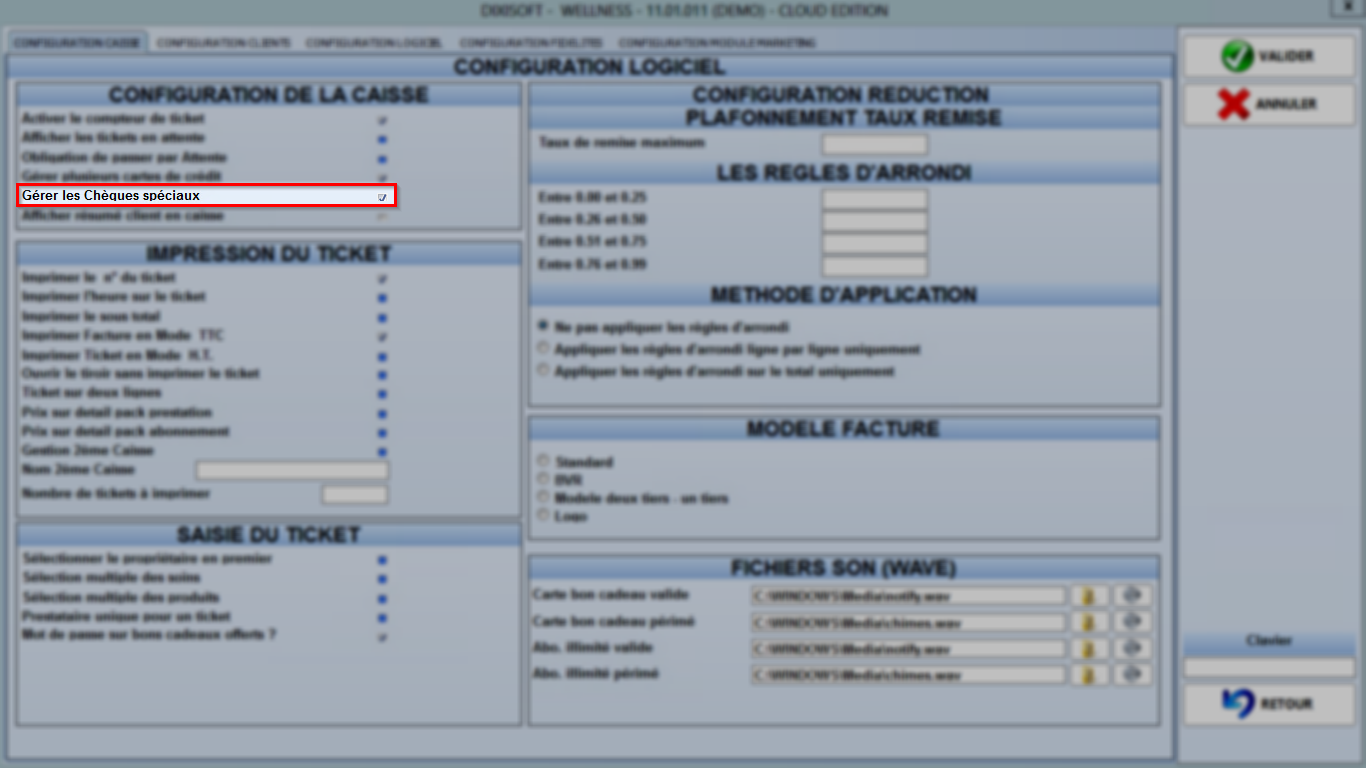Toggle Imprimer l'heure sur le ticket checkbox
1366x768 pixels.
382,298
